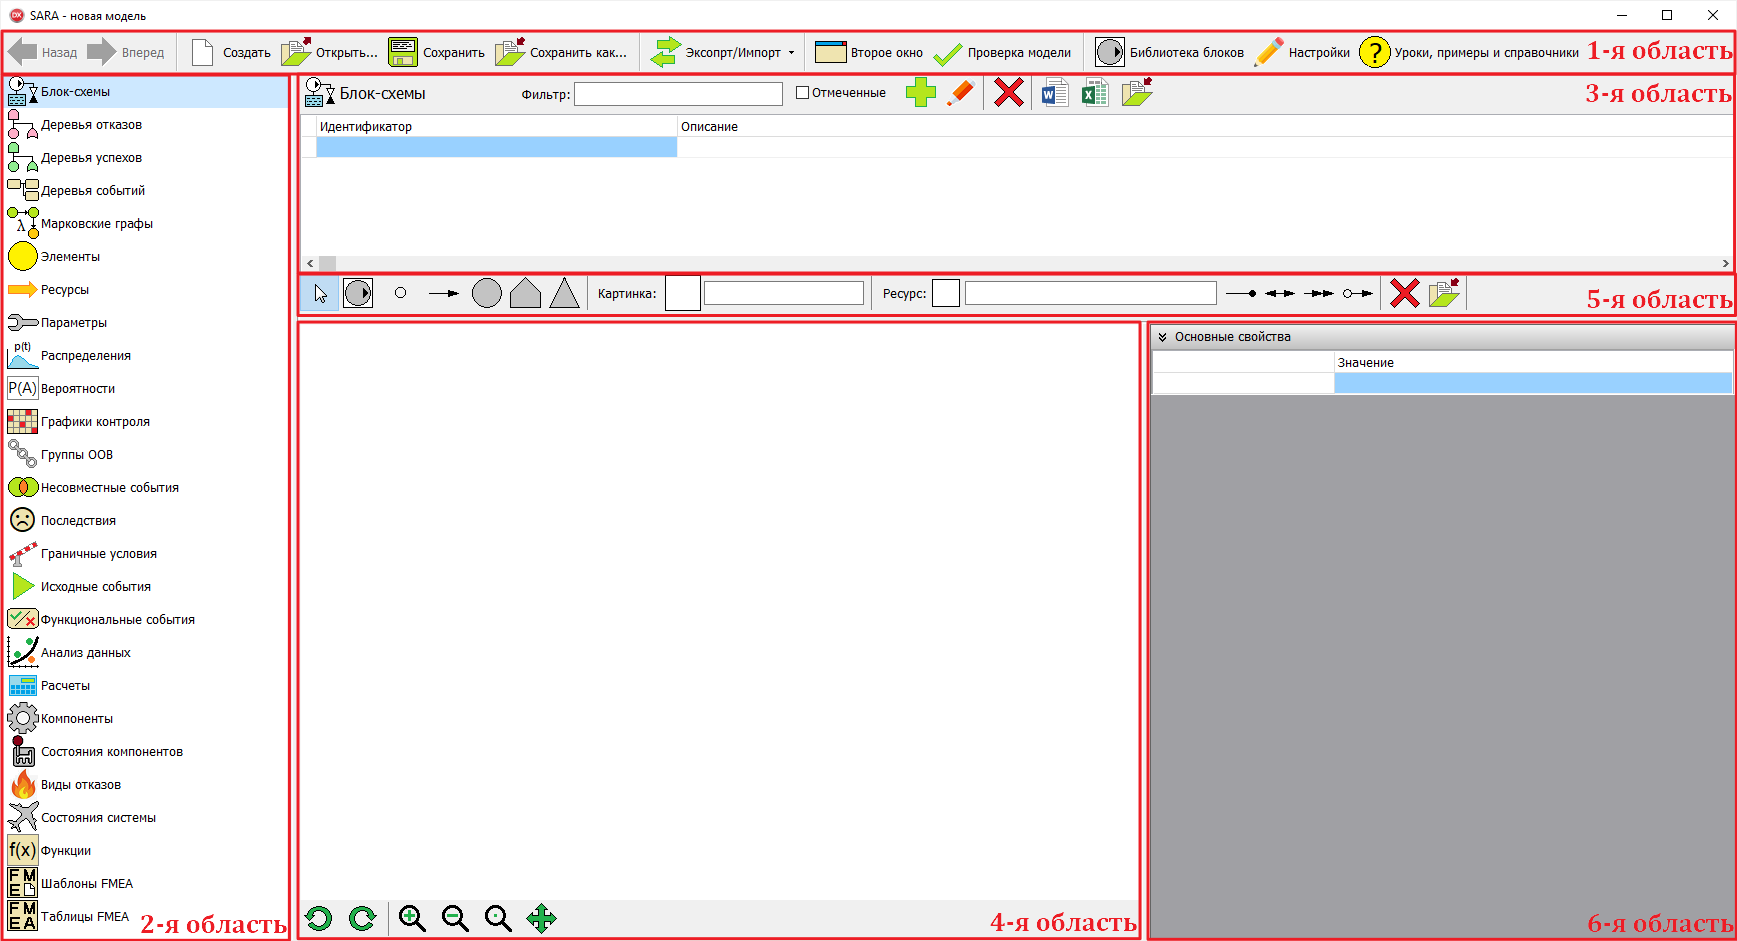Select the pointer cursor tool
Image resolution: width=1737 pixels, height=941 pixels.
point(320,294)
